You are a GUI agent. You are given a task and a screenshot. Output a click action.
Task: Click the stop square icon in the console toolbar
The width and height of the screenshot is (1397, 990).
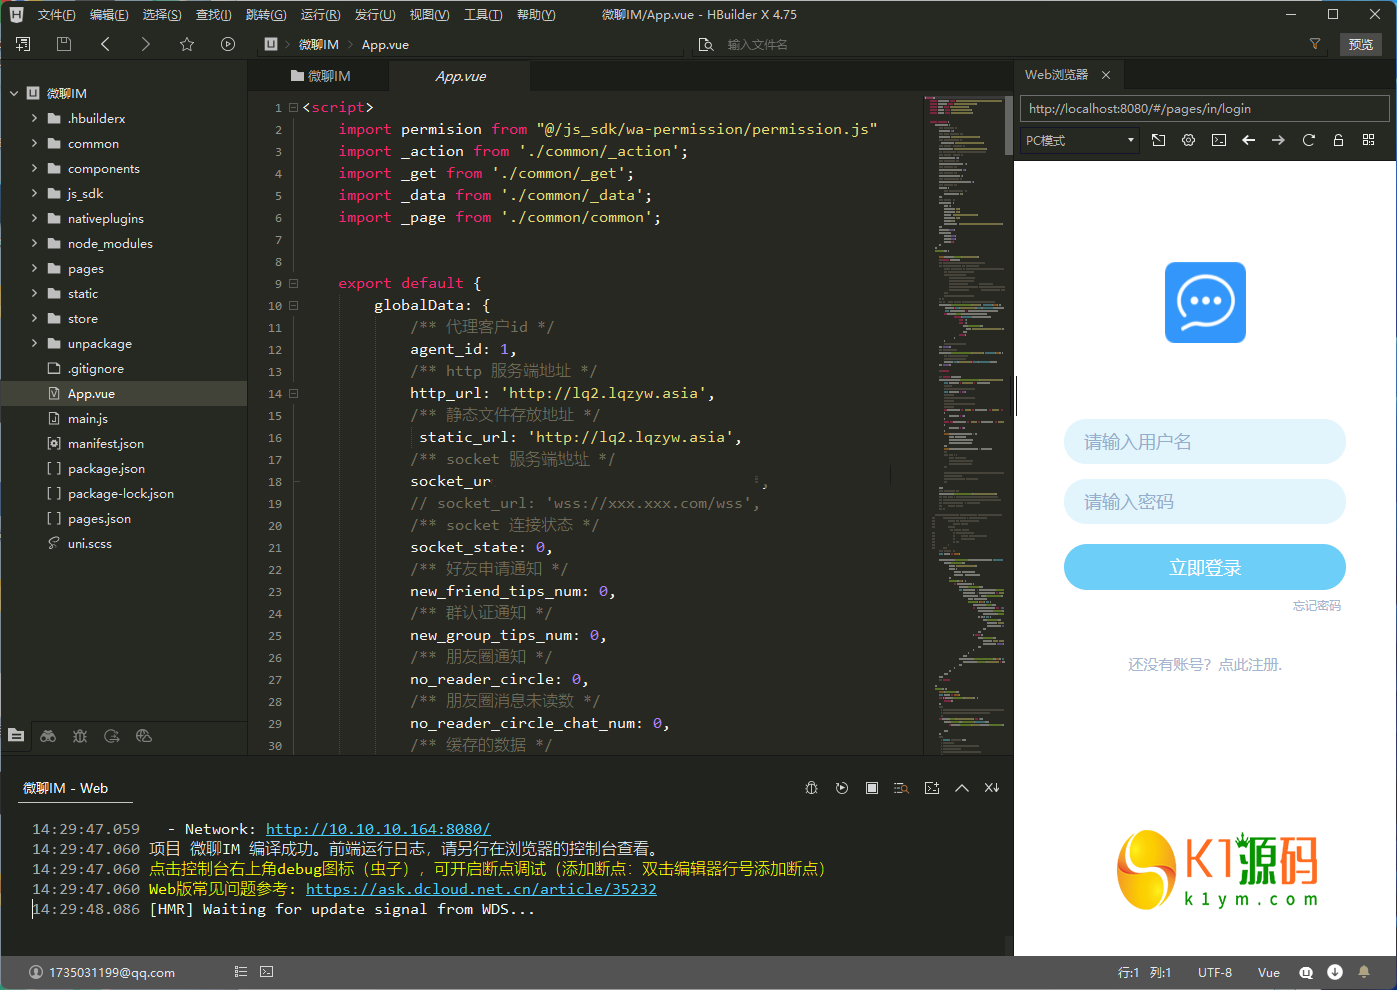click(872, 788)
